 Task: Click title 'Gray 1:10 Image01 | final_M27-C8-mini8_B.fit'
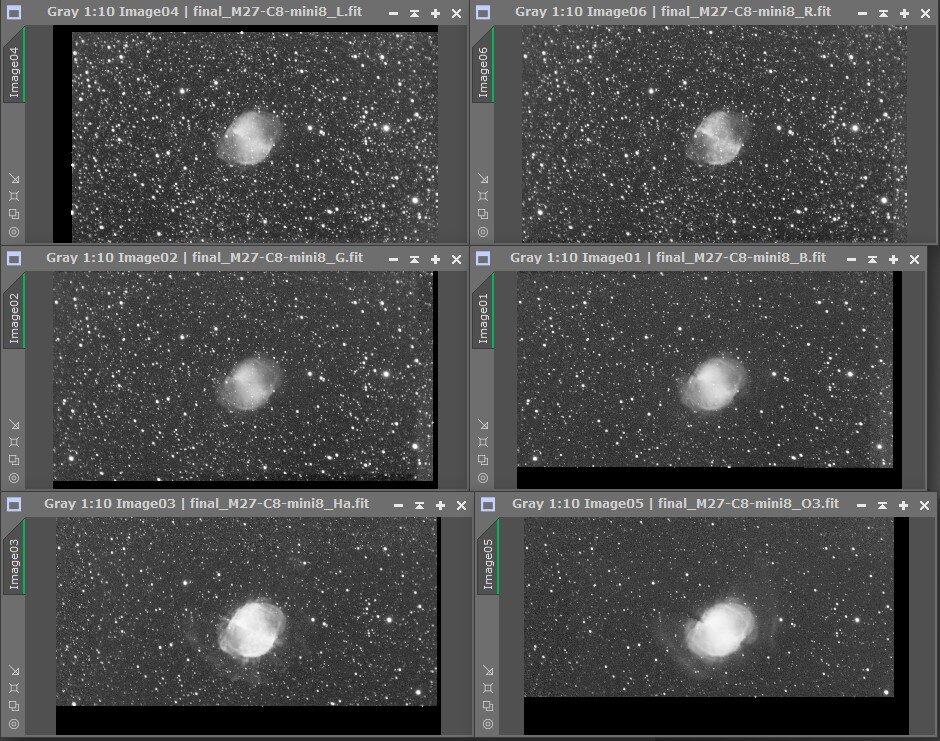click(668, 257)
